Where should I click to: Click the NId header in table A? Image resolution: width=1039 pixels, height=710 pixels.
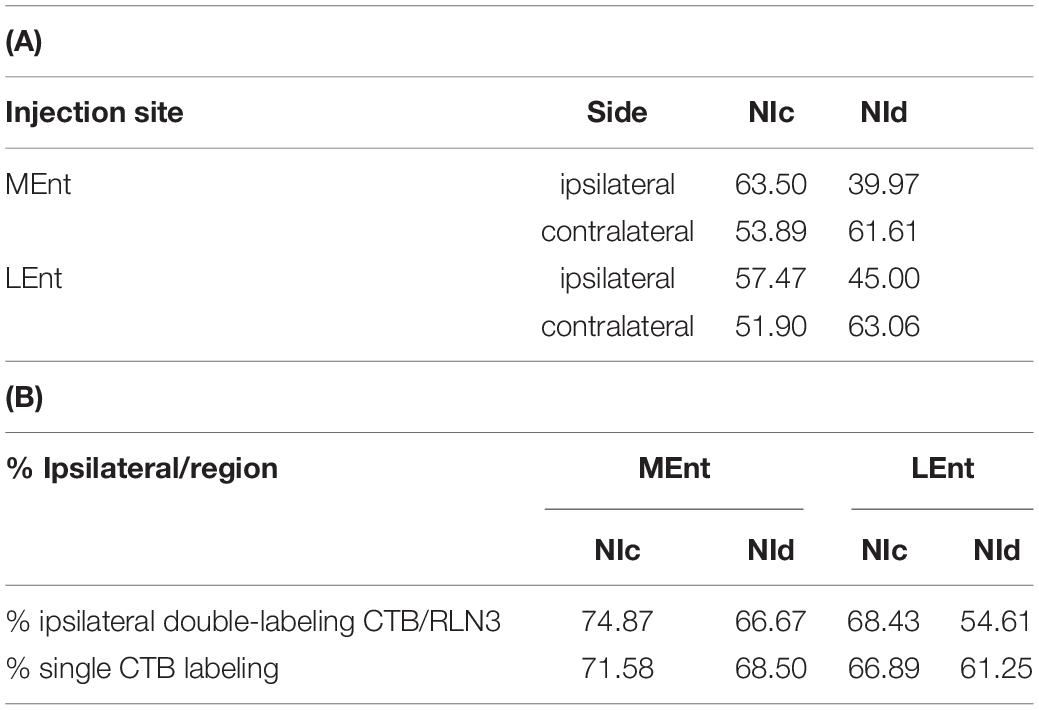point(883,112)
